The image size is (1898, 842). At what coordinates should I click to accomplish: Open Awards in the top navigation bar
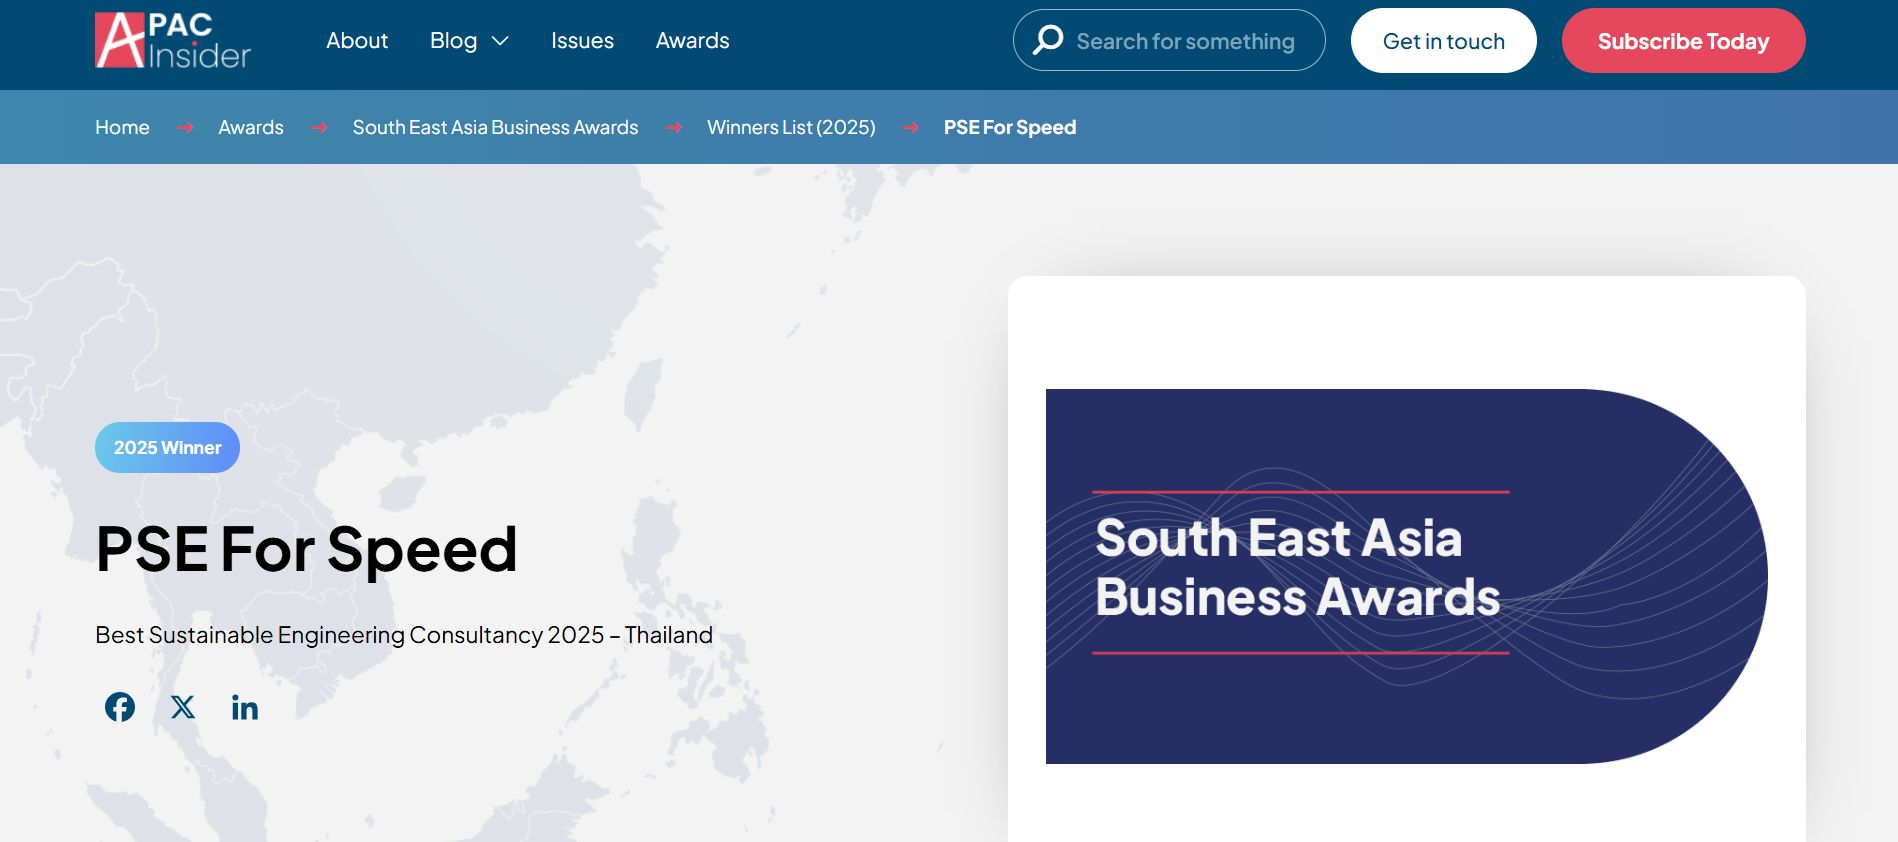[x=692, y=41]
